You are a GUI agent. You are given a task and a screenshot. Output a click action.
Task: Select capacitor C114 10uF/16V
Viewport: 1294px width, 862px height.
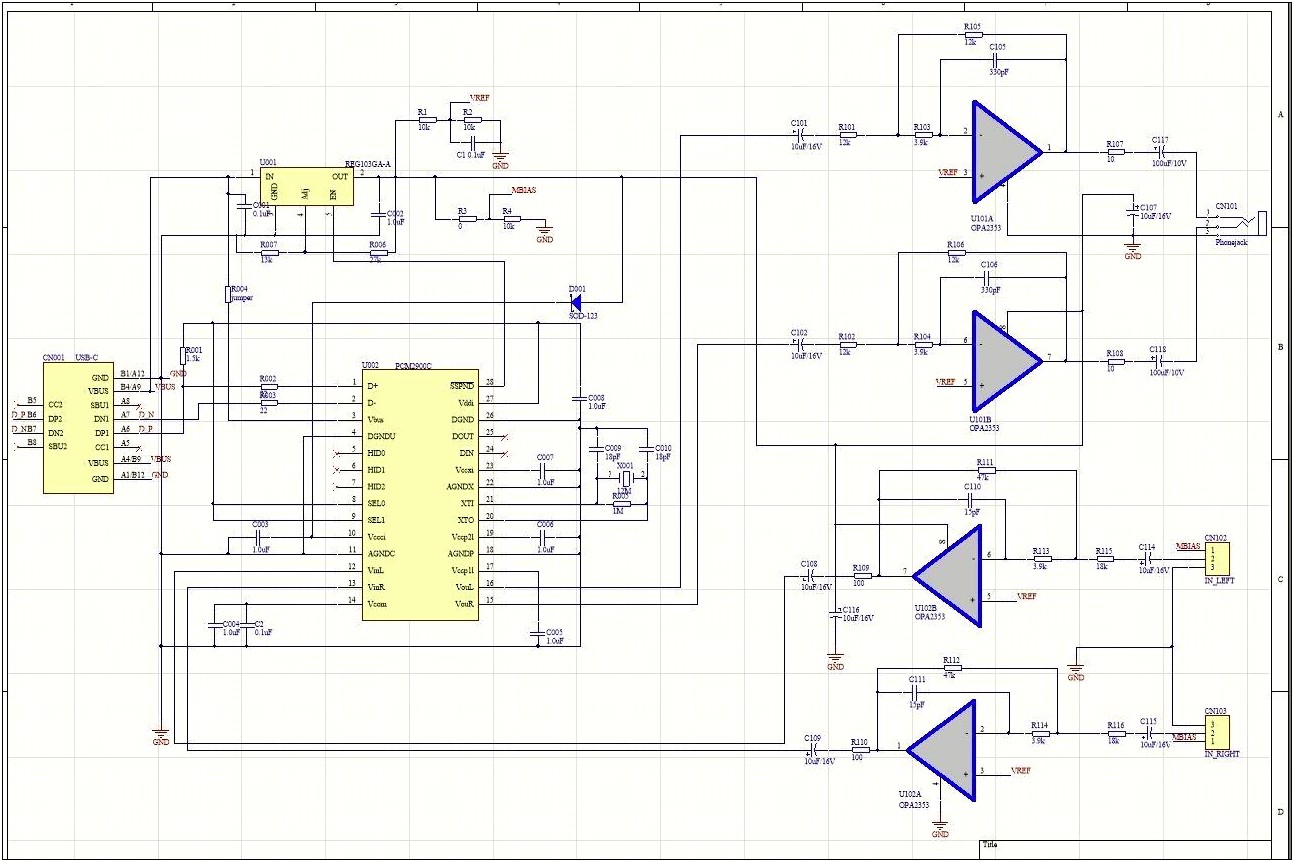tap(1148, 558)
